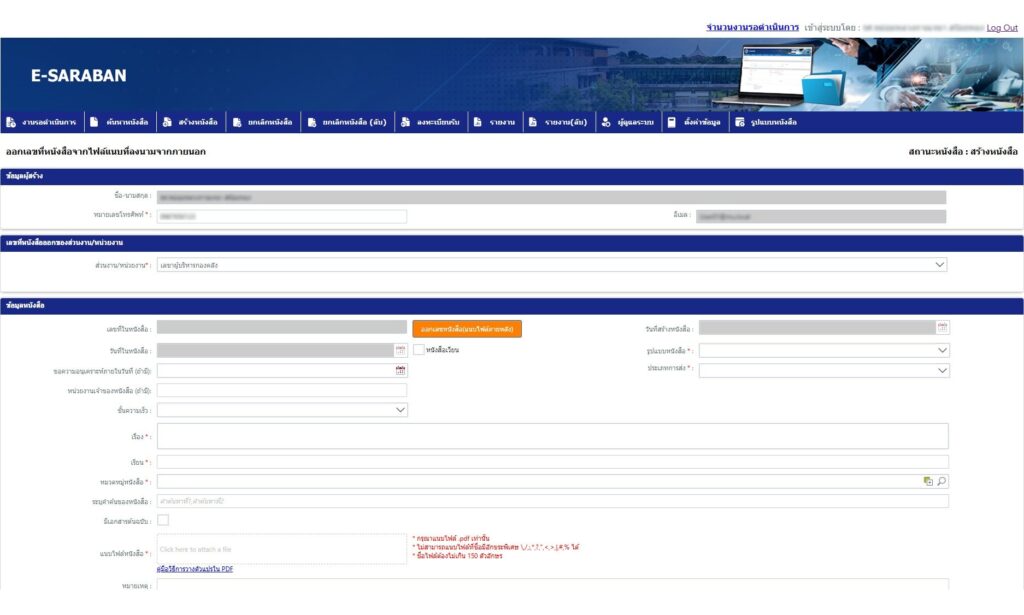
Task: Expand the ชั้นความเร็ว dropdown
Action: pos(400,410)
